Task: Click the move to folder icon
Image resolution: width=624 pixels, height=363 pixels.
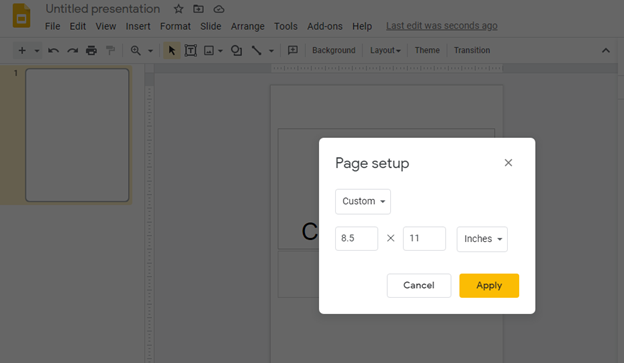Action: pyautogui.click(x=198, y=9)
